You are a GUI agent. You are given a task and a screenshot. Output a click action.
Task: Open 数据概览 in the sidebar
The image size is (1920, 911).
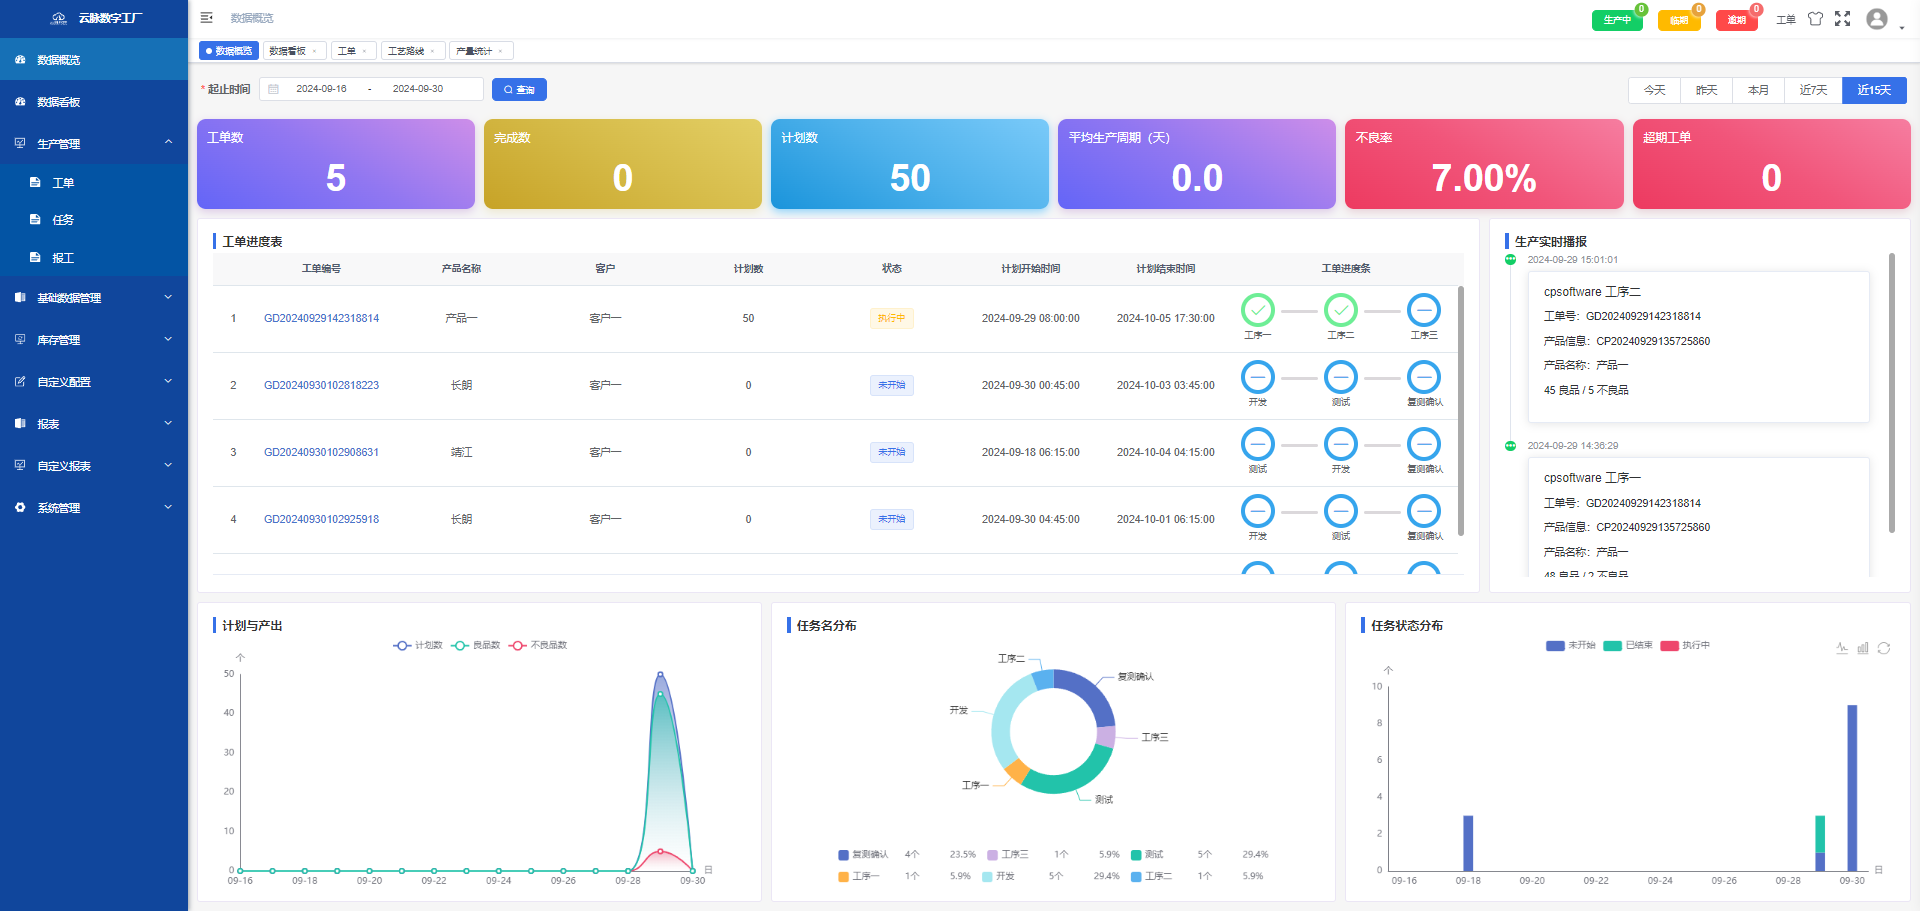94,60
